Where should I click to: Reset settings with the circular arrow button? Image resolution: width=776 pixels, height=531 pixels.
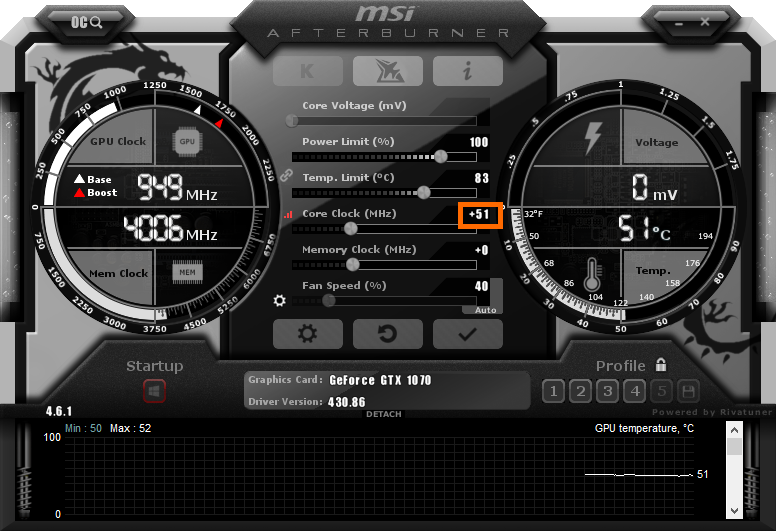(x=387, y=334)
